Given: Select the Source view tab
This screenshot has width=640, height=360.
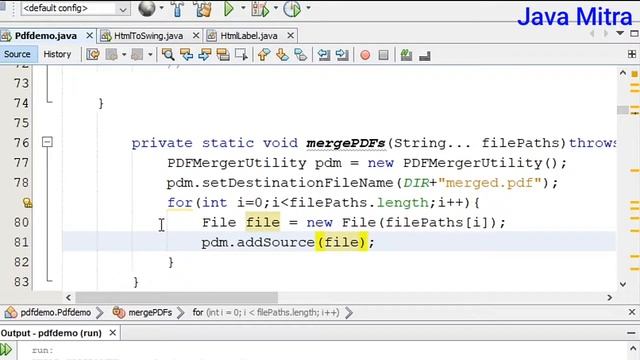Looking at the screenshot, I should coord(17,54).
